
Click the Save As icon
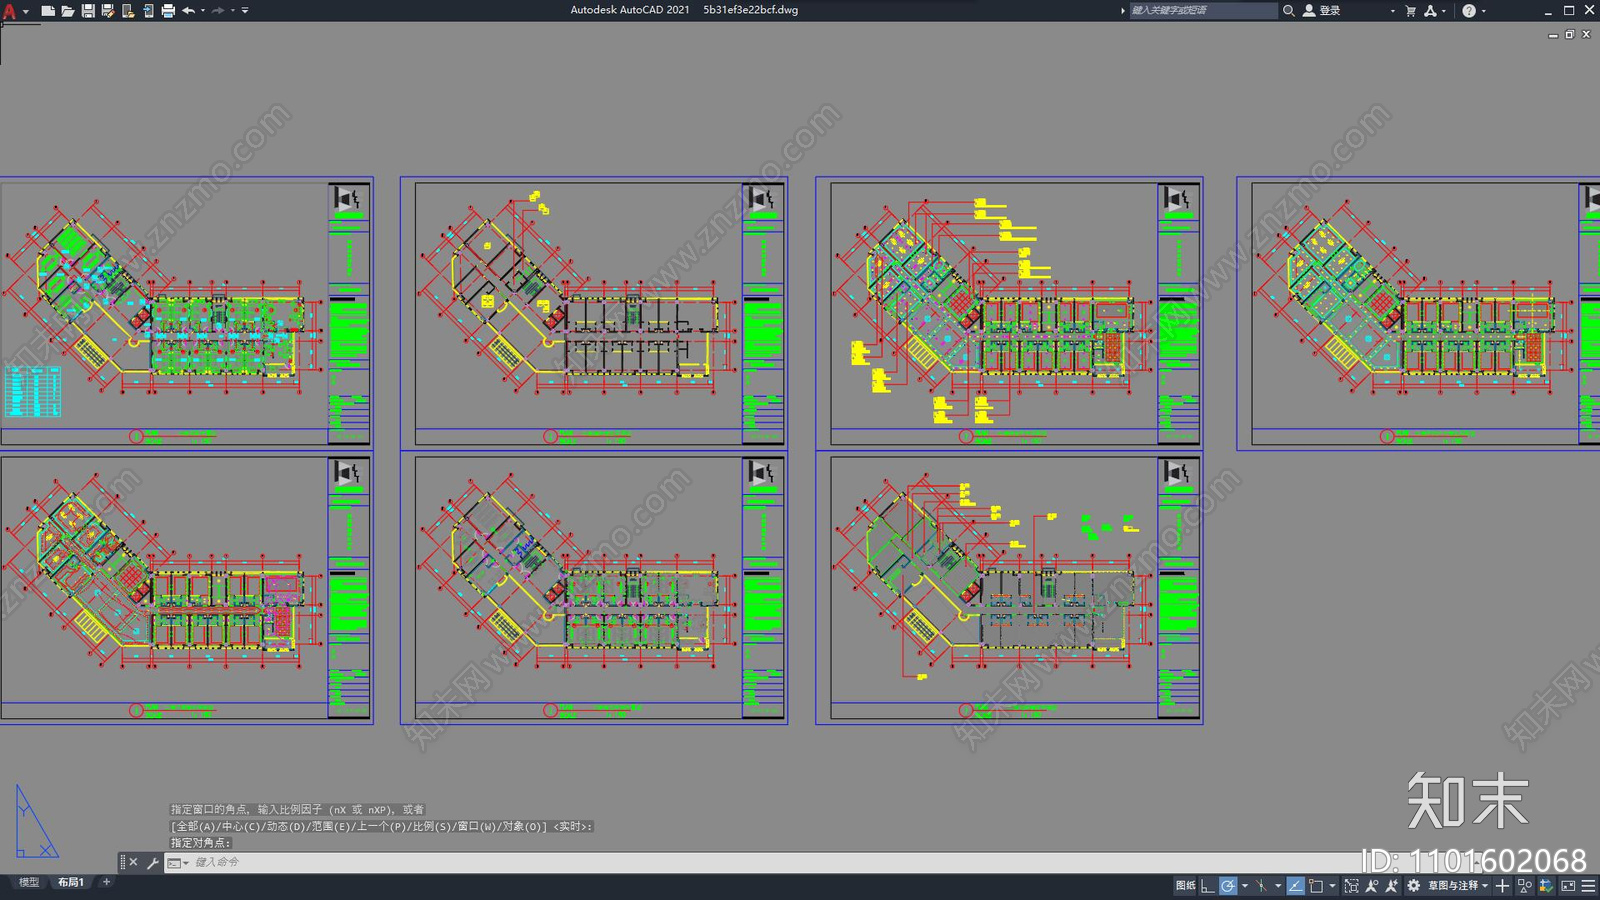(x=108, y=11)
